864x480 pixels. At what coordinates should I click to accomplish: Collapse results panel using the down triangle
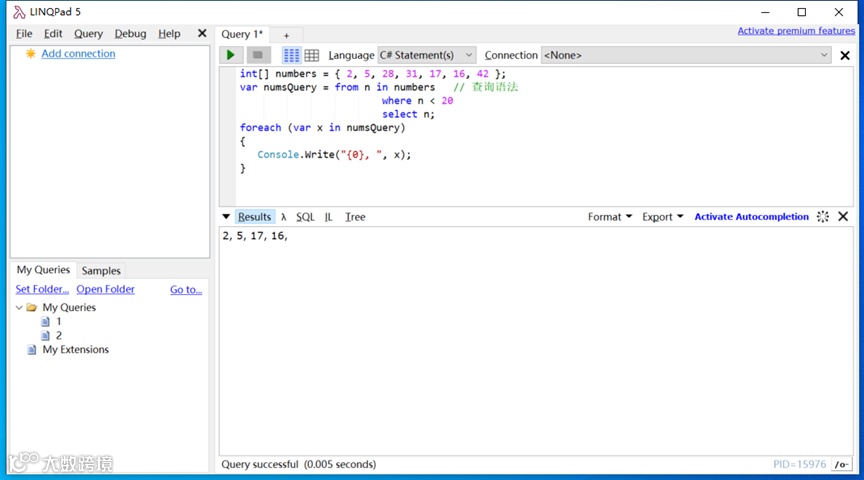pos(226,217)
